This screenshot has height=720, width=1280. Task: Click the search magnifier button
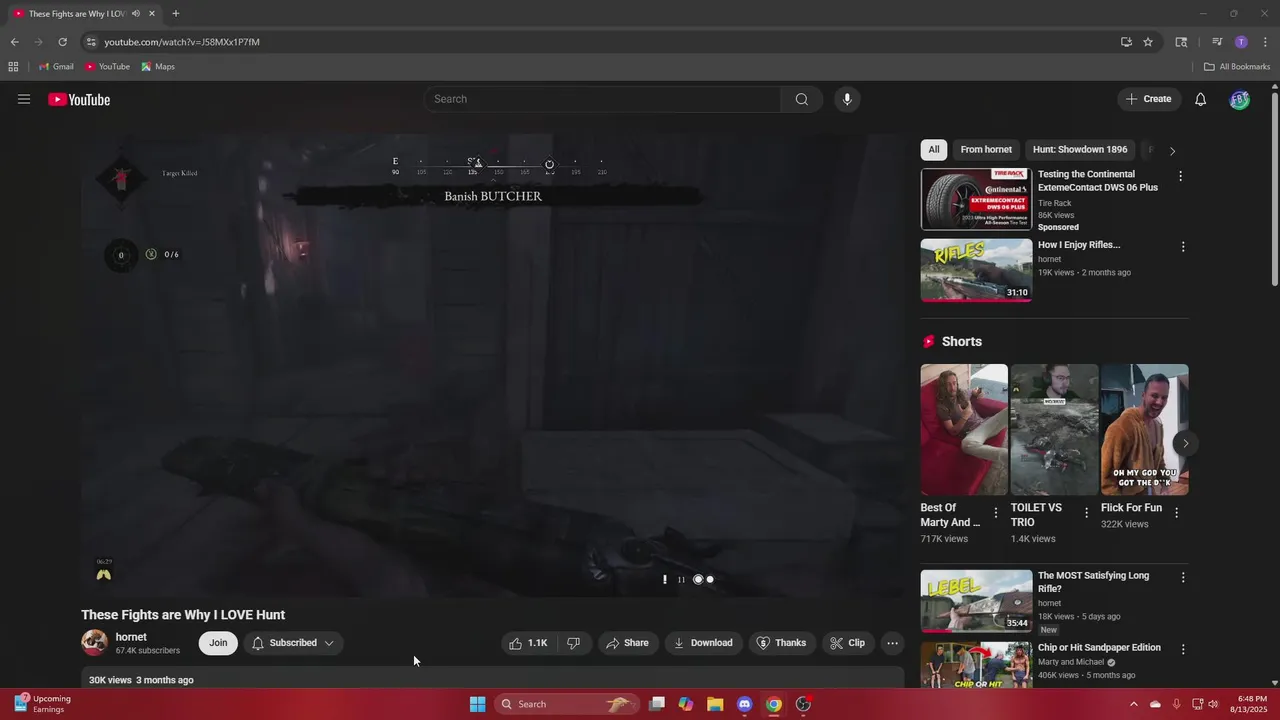point(802,99)
